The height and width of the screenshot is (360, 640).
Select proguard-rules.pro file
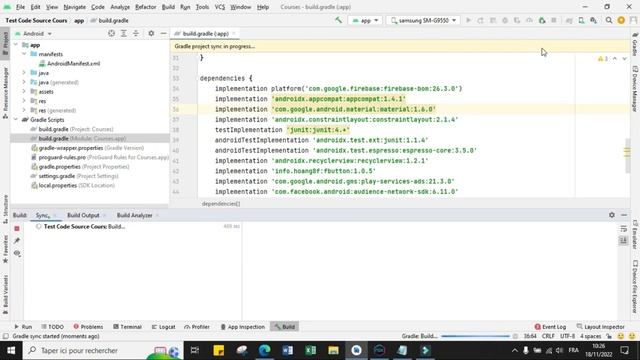pos(100,157)
